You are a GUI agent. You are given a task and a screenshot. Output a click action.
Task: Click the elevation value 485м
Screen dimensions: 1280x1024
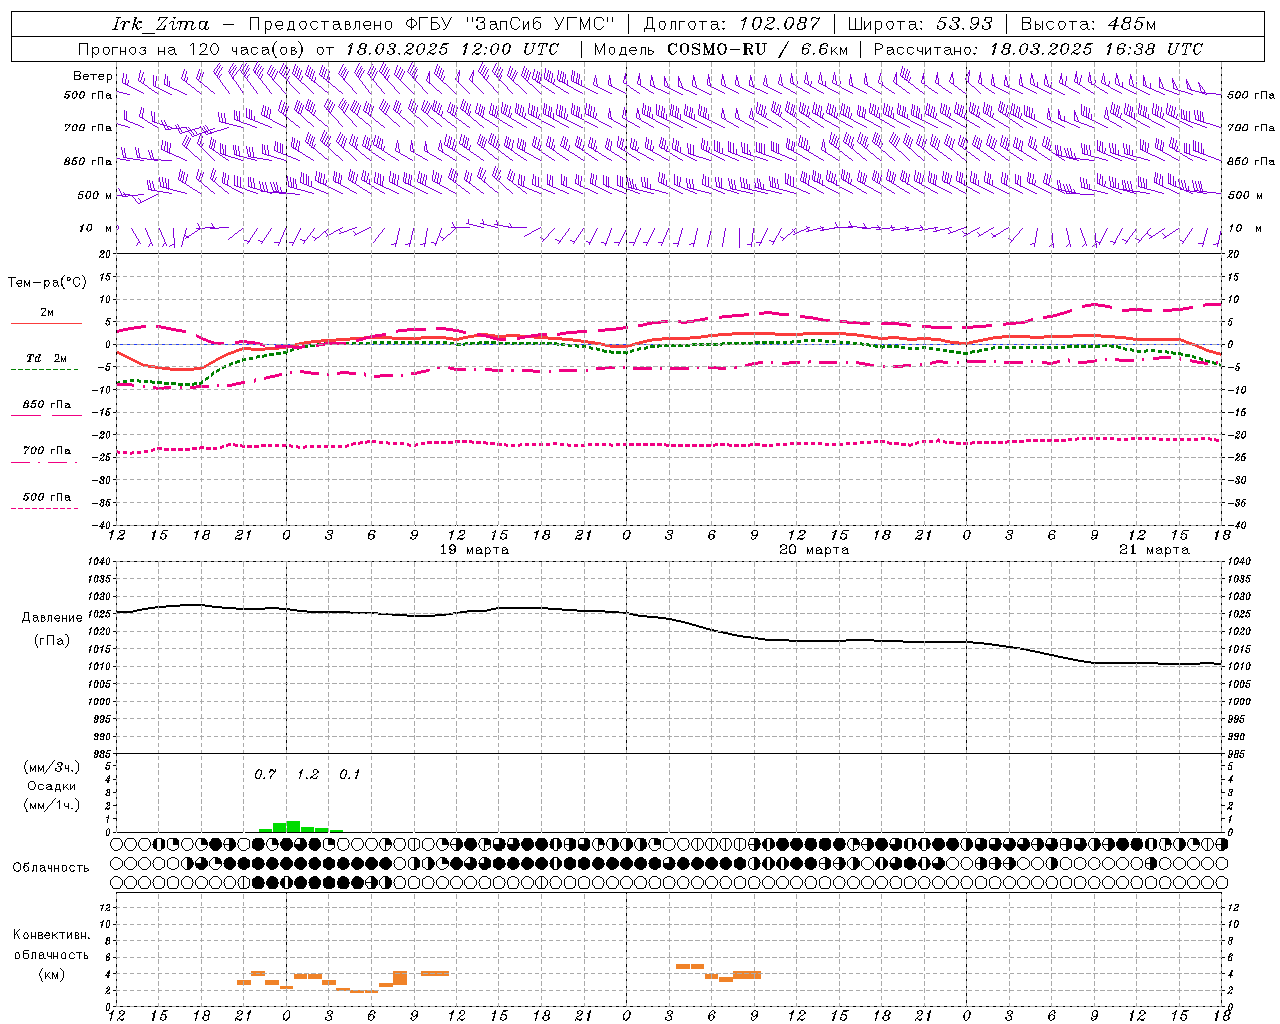coord(1132,24)
